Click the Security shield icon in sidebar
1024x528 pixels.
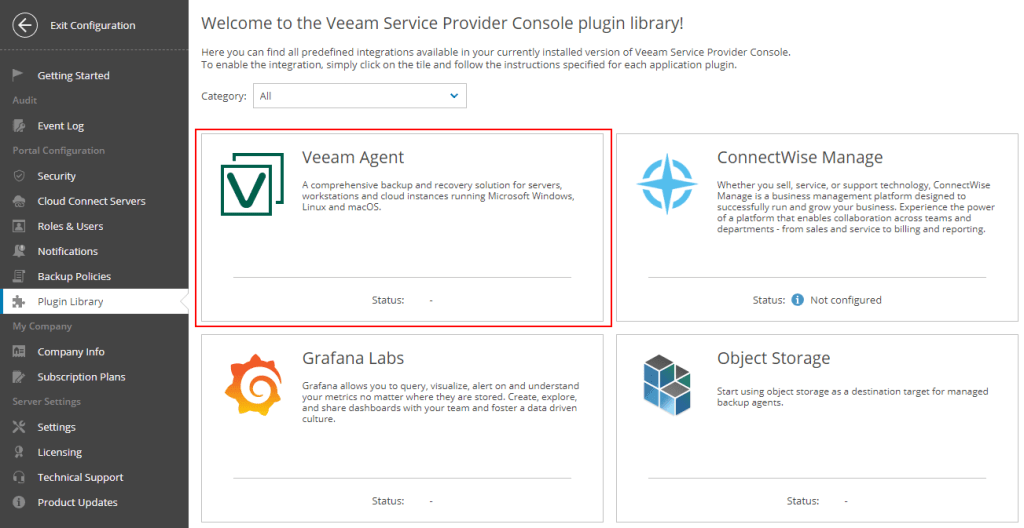coord(18,176)
